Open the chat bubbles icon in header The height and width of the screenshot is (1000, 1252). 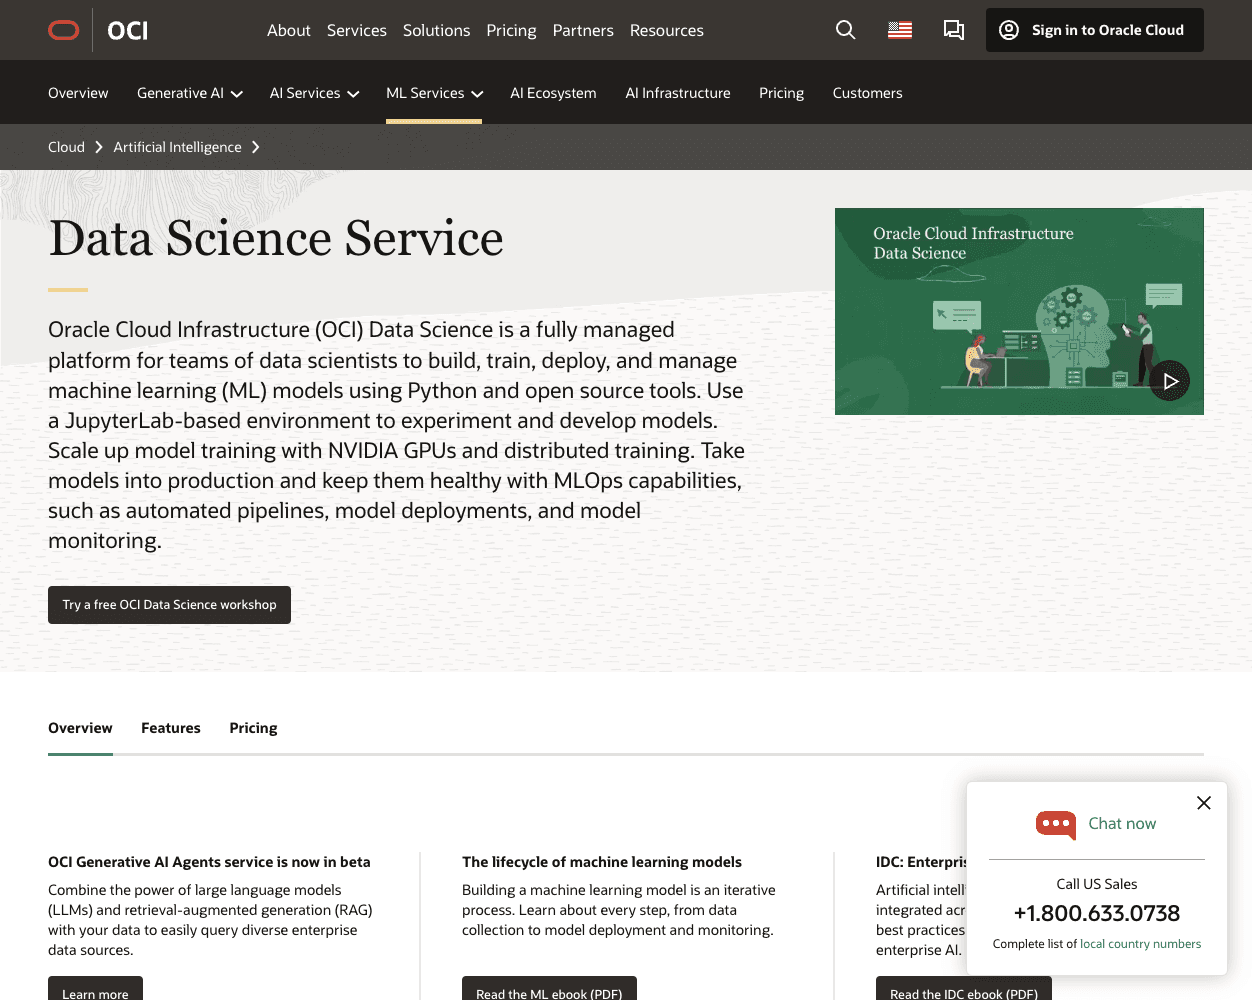[954, 30]
